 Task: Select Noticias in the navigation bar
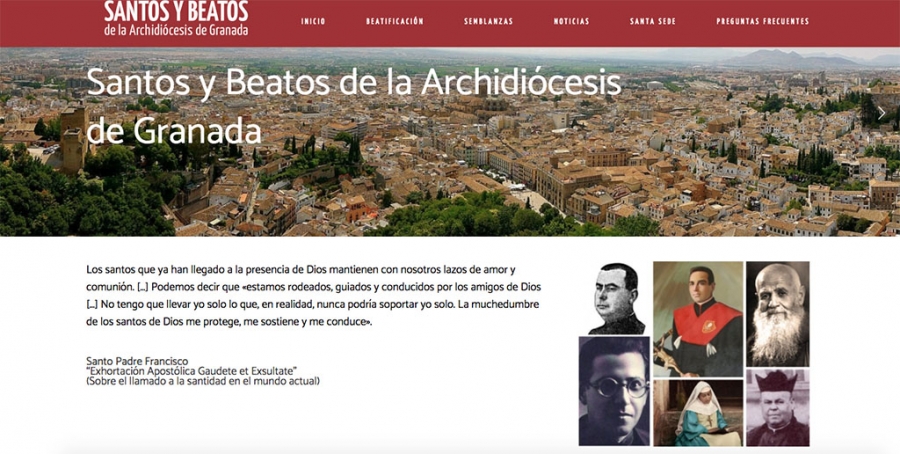pyautogui.click(x=572, y=21)
